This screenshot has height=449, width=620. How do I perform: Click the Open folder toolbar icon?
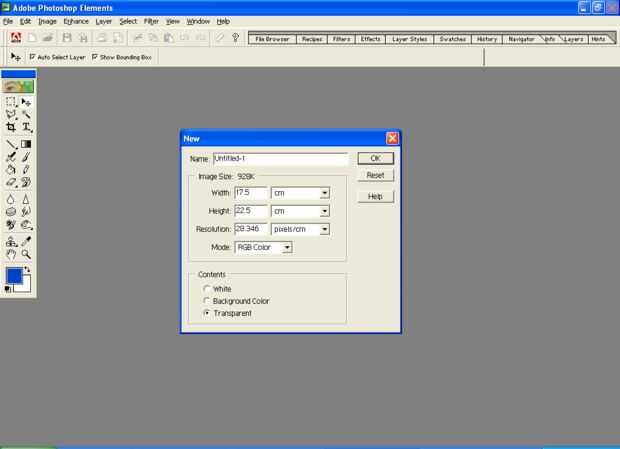click(48, 38)
